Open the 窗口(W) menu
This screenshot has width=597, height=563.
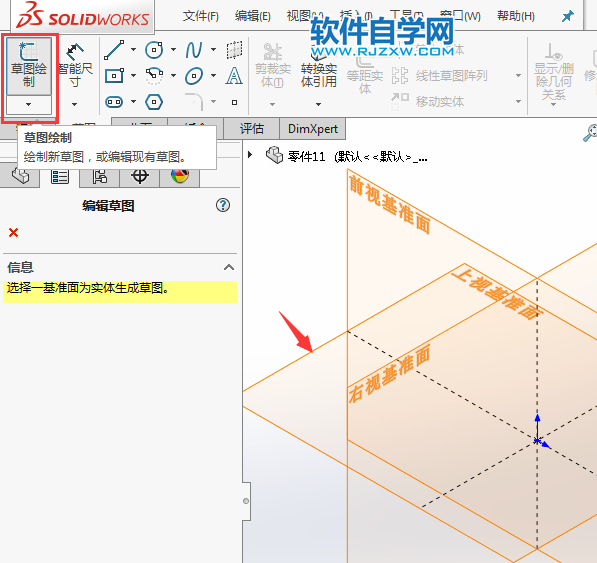point(460,16)
